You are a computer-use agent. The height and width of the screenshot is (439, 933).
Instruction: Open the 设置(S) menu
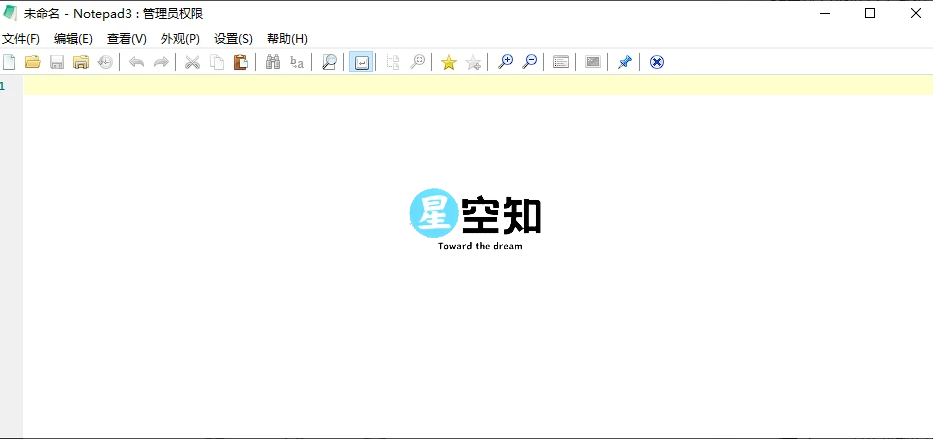pyautogui.click(x=233, y=39)
